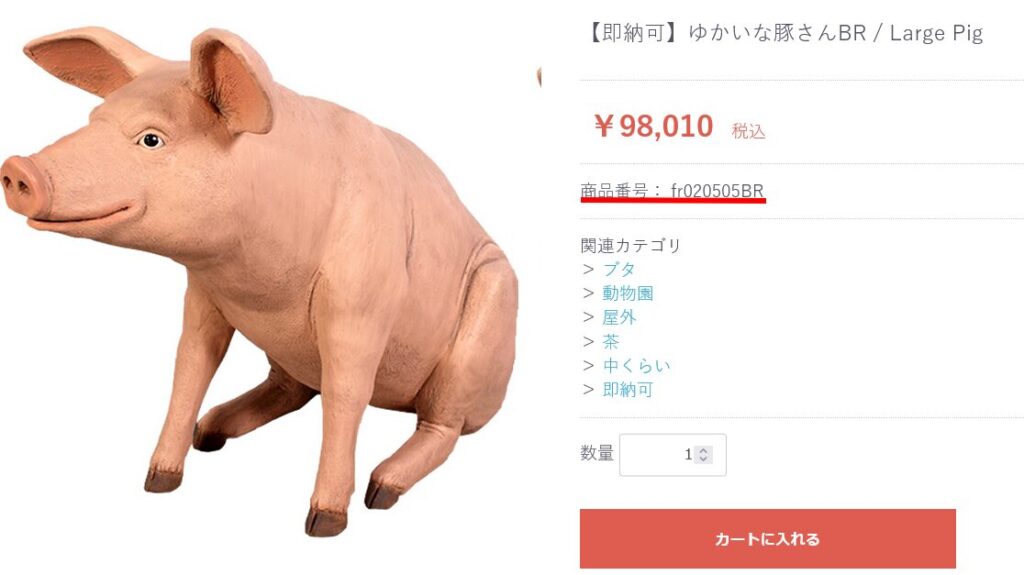The image size is (1024, 575).
Task: Open the プタ category link
Action: pyautogui.click(x=618, y=269)
